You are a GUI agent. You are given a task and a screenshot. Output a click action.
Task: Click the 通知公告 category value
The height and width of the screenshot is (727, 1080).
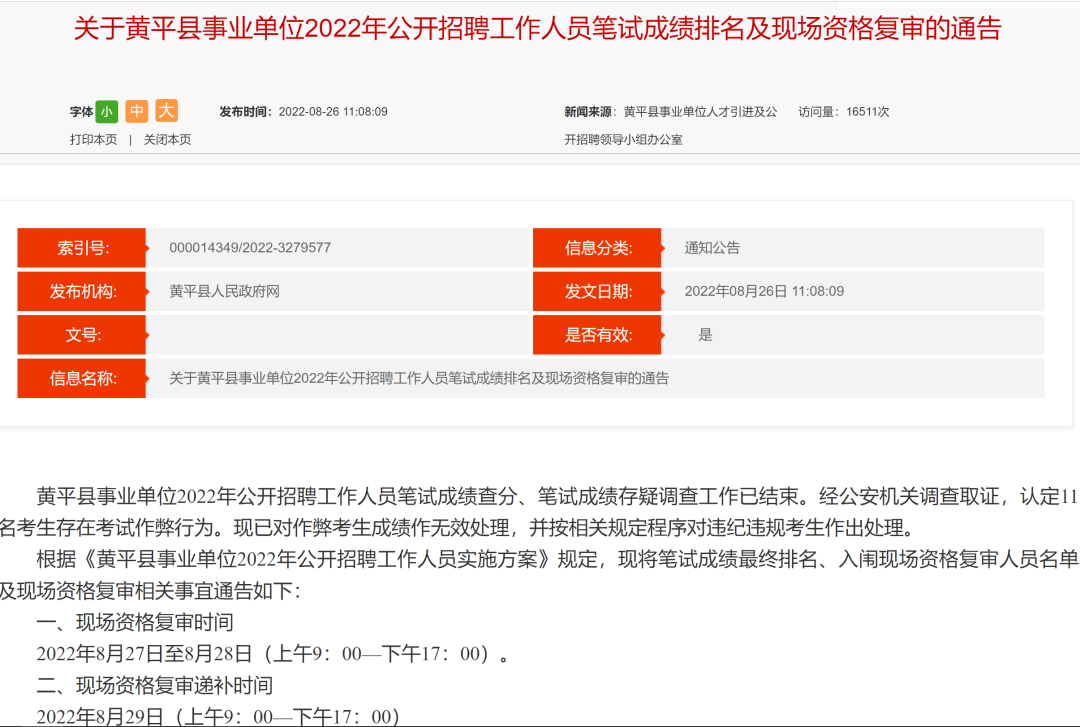(712, 248)
